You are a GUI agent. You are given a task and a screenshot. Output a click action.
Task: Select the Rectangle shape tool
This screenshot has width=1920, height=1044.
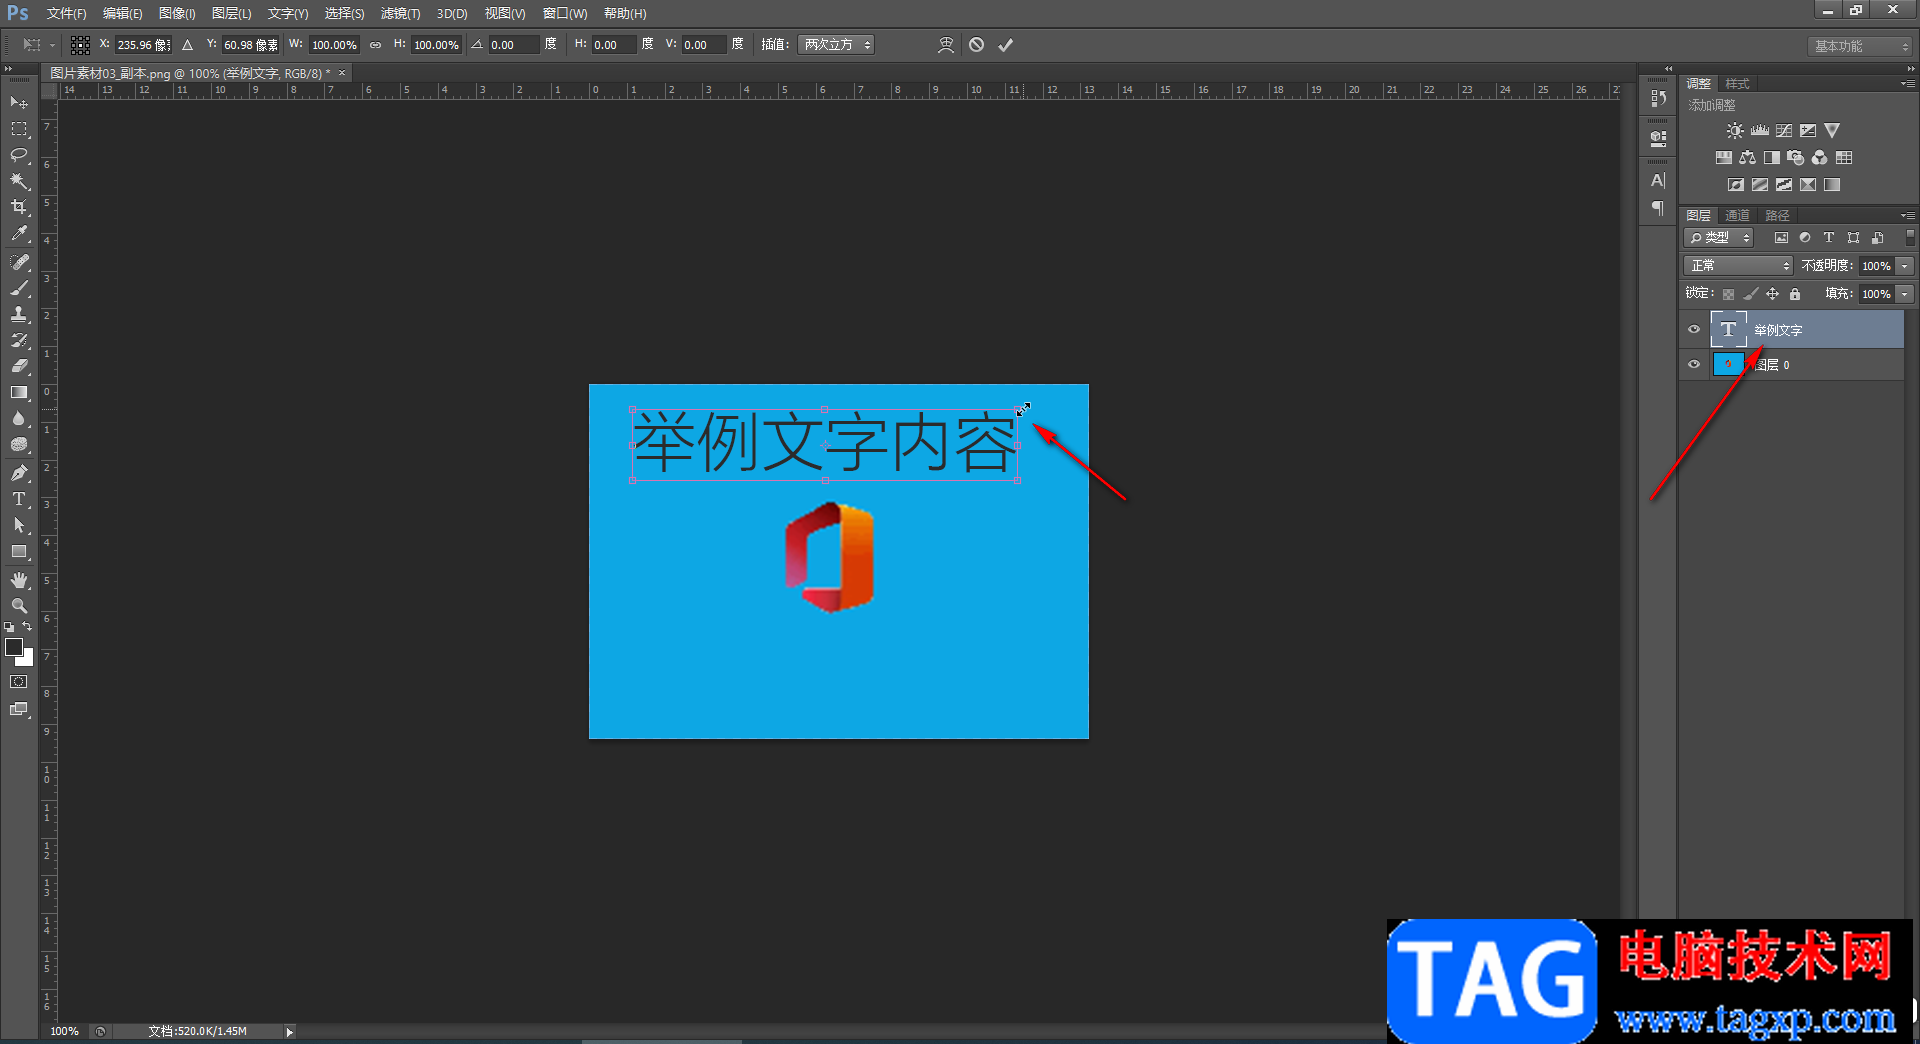[19, 552]
